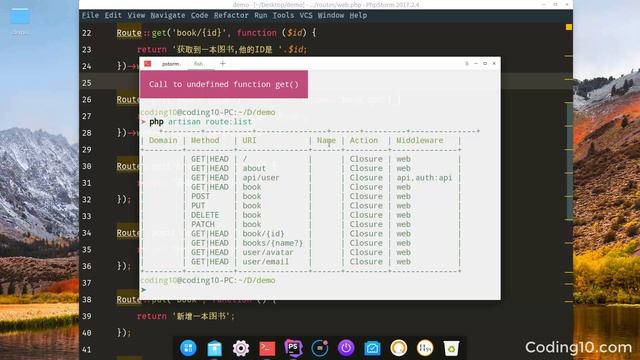
Task: Open the Edit menu
Action: point(113,15)
